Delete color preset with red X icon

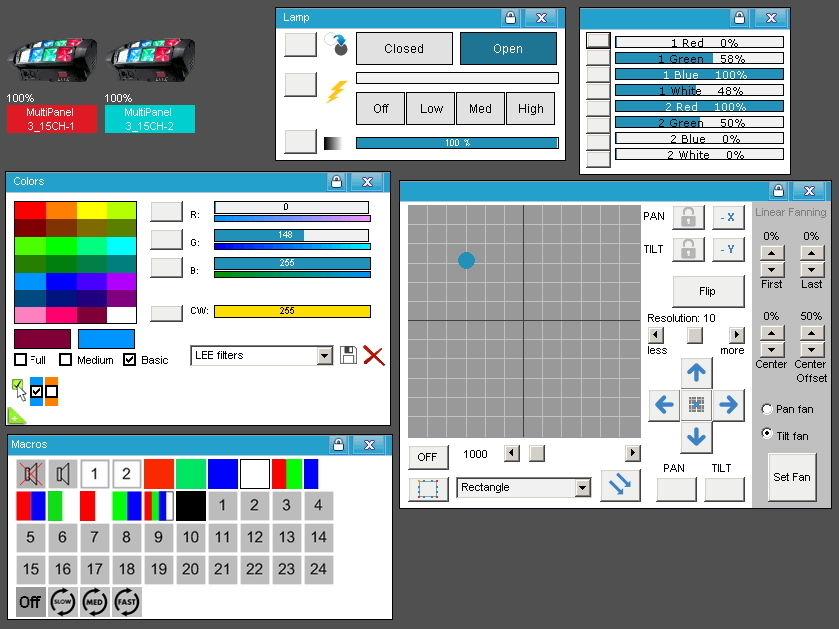(373, 355)
